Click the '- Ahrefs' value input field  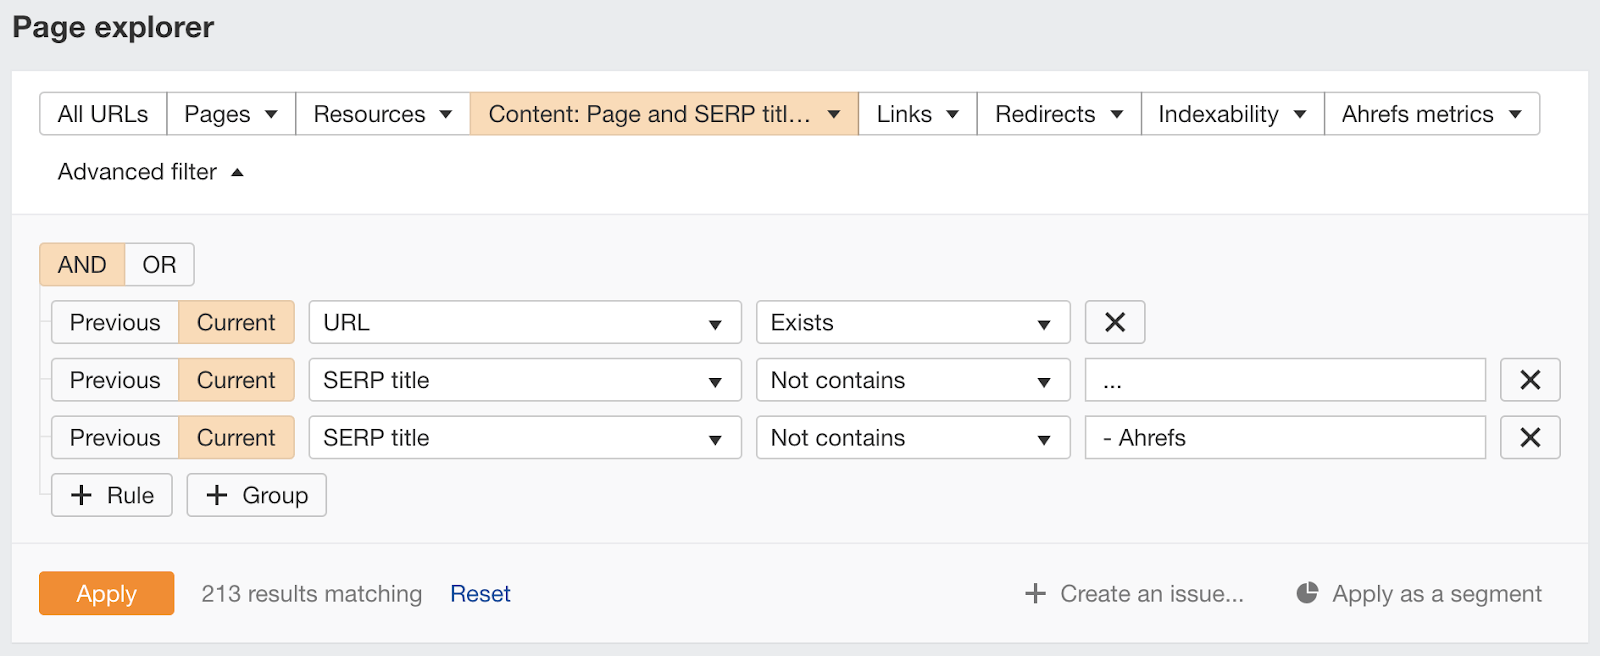(1285, 438)
